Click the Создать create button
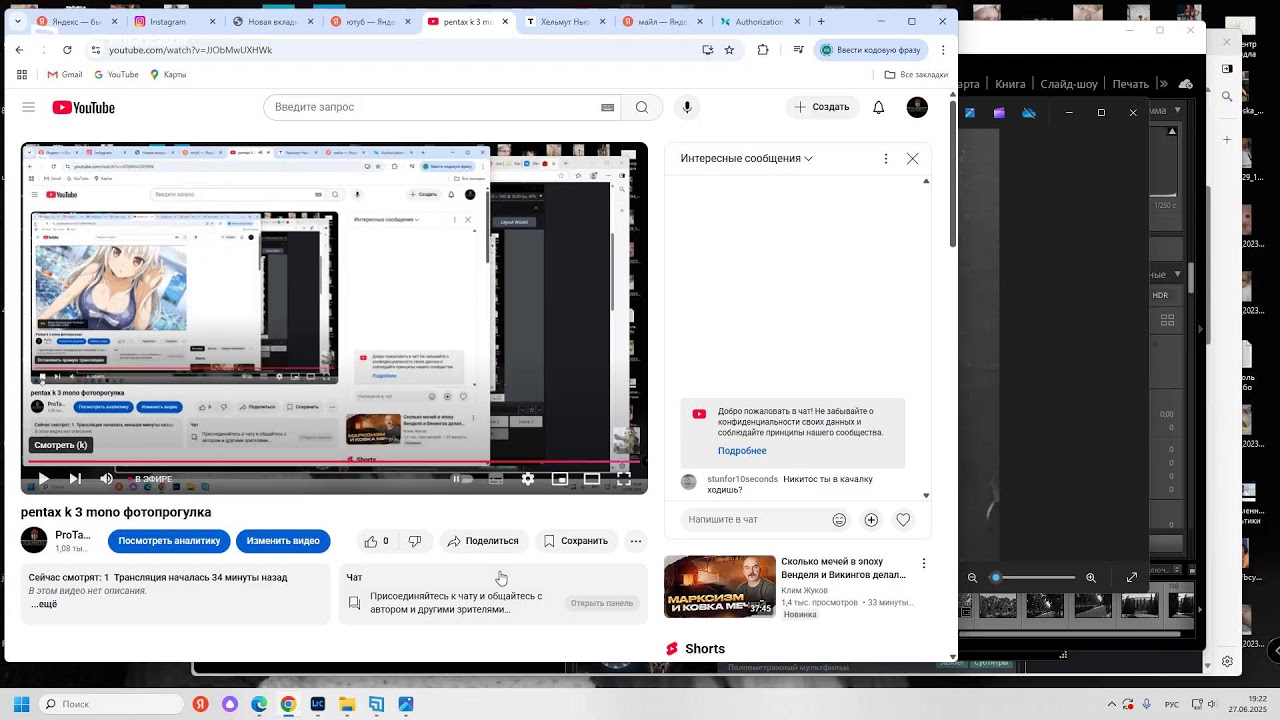Image resolution: width=1280 pixels, height=720 pixels. [823, 107]
